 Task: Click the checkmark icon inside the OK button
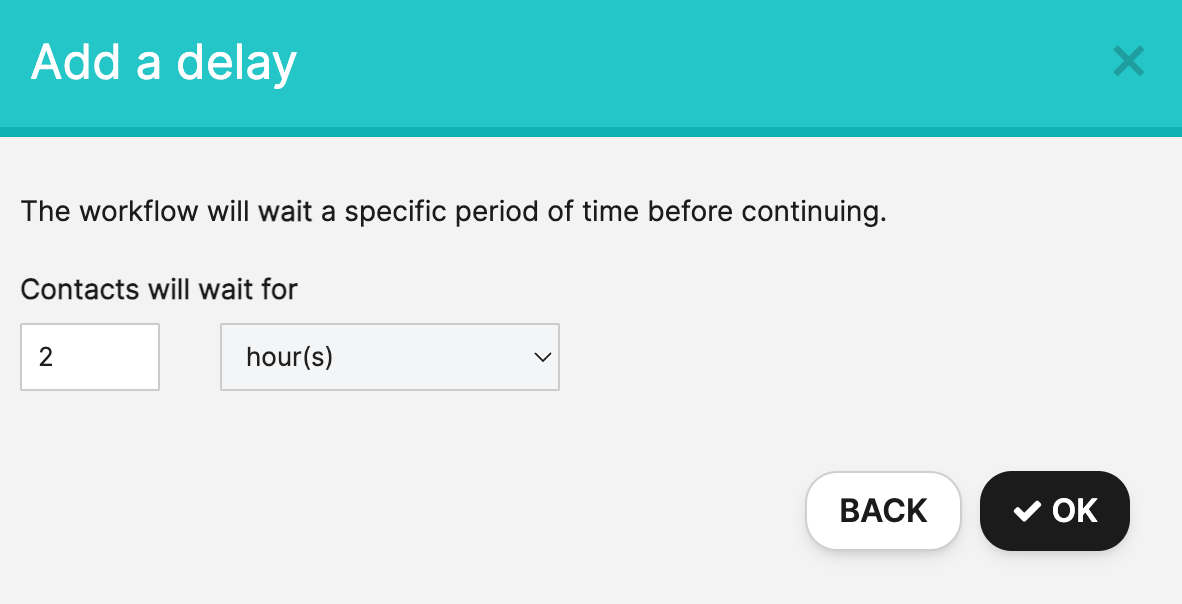1026,510
